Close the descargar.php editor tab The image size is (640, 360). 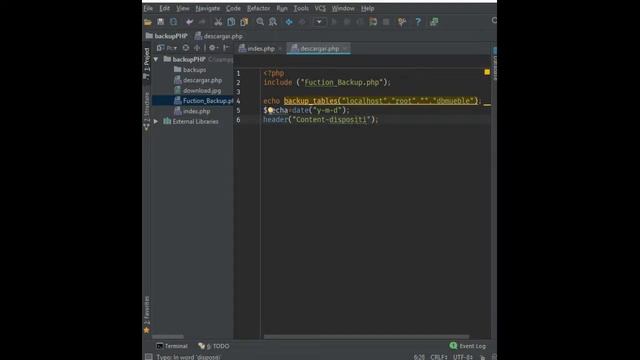click(345, 49)
